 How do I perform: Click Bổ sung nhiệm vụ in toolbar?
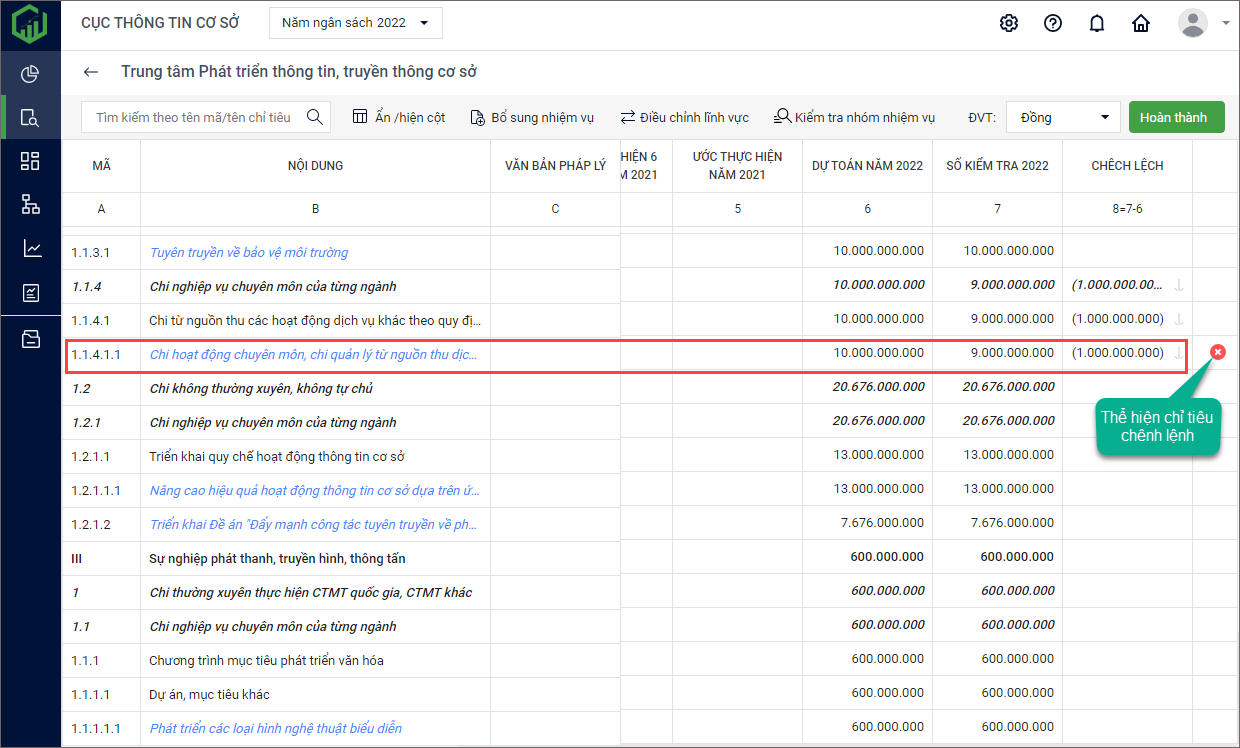click(531, 117)
